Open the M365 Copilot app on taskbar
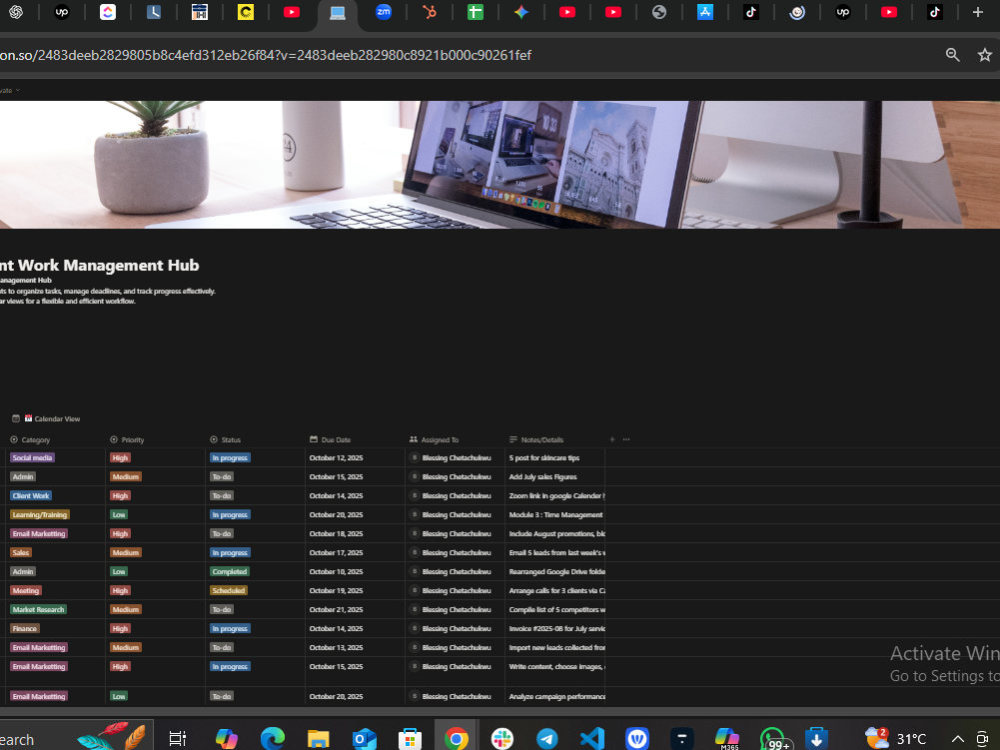This screenshot has height=750, width=1000. pos(726,739)
